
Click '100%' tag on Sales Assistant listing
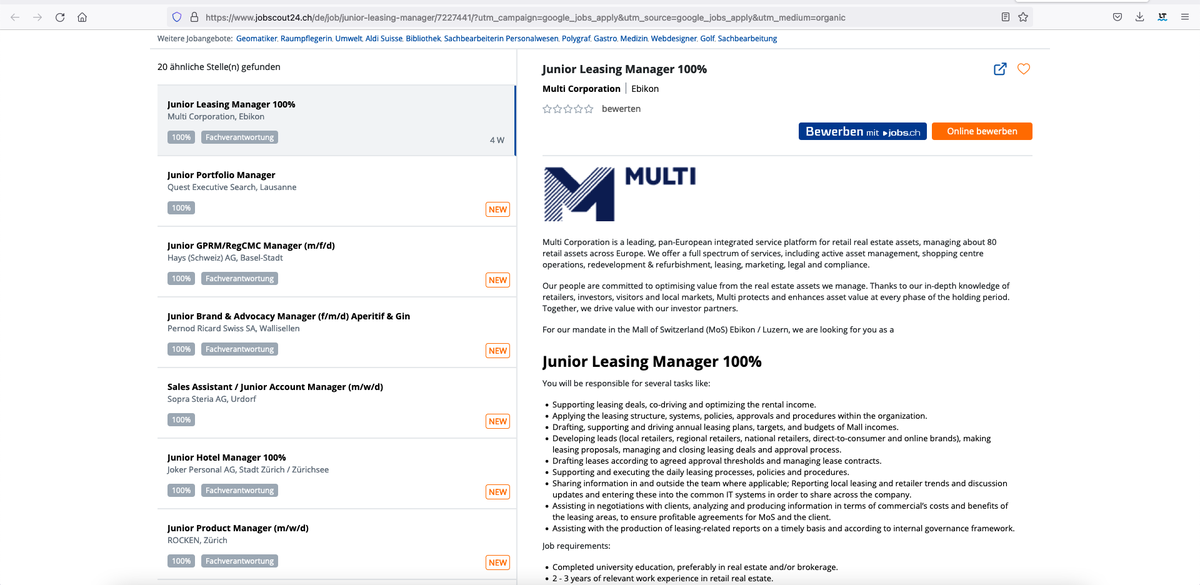pyautogui.click(x=181, y=420)
